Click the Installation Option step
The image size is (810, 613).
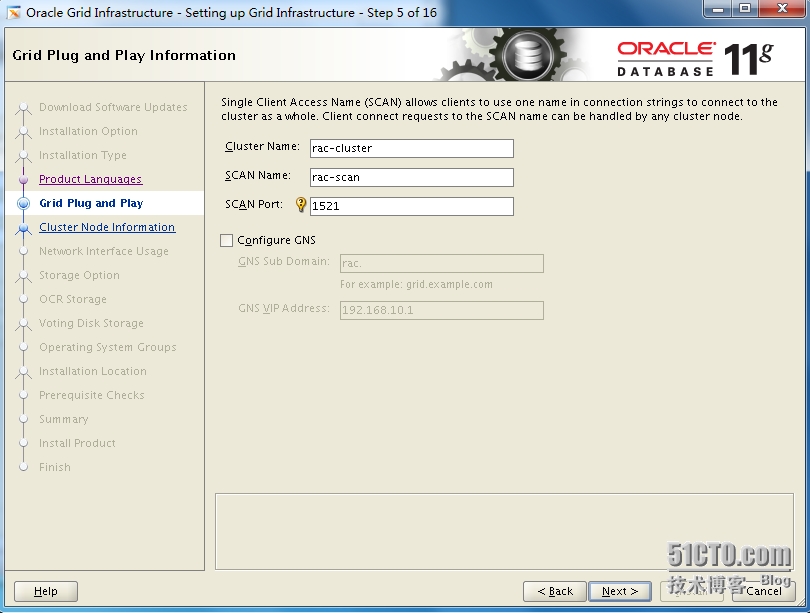tap(88, 131)
